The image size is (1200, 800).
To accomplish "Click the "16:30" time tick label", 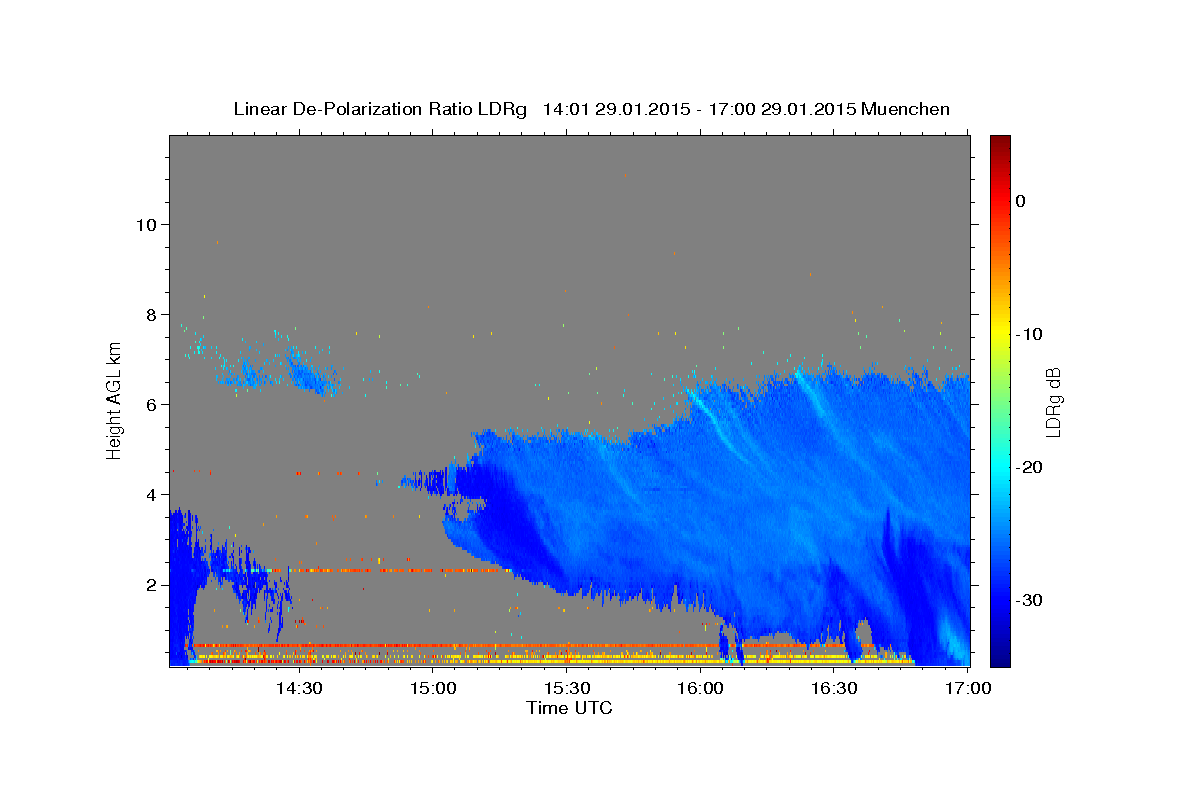I will click(x=834, y=688).
